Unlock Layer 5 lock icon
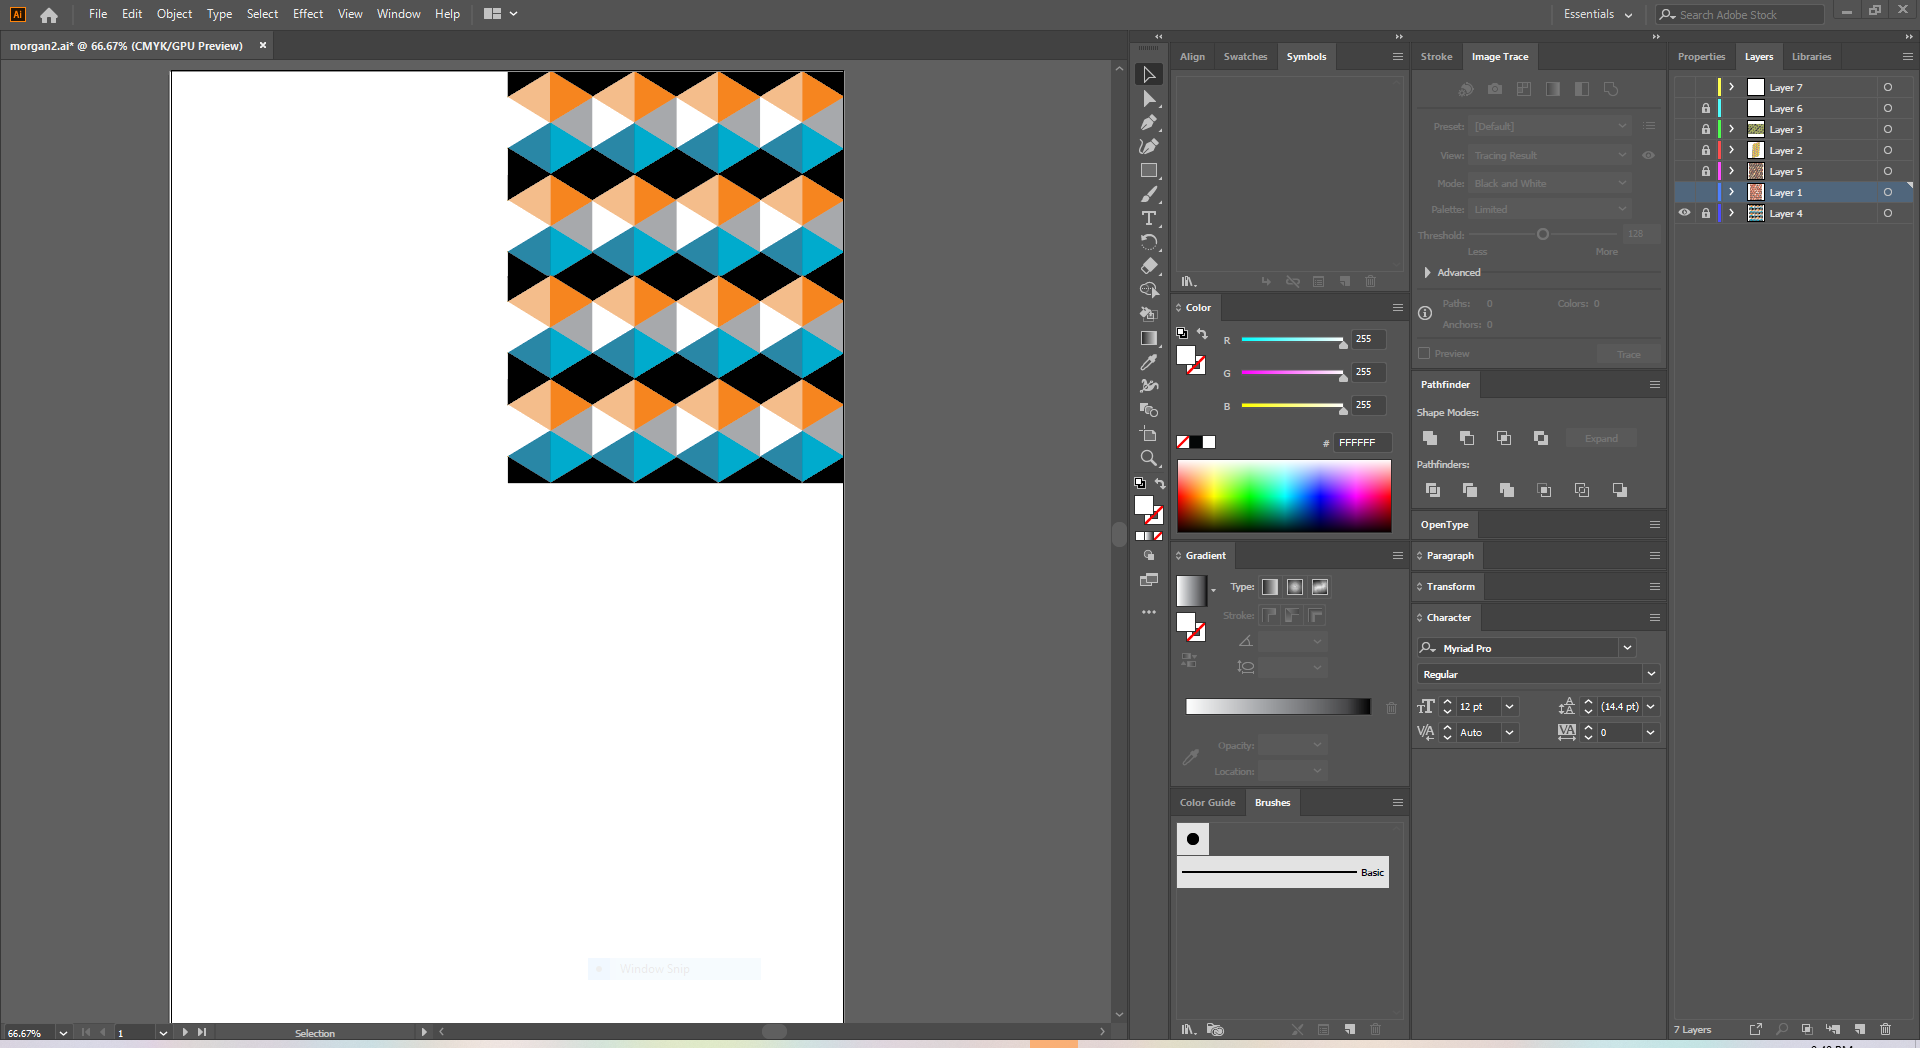This screenshot has width=1920, height=1048. [x=1706, y=171]
